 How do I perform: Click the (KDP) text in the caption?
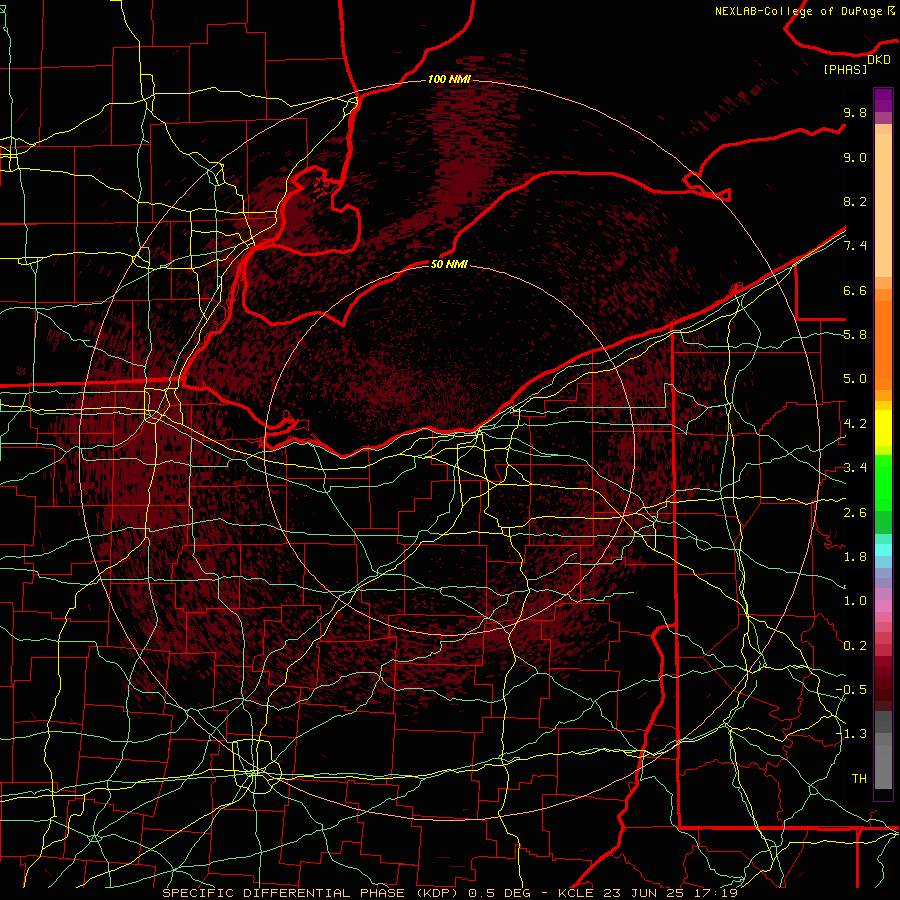(436, 893)
